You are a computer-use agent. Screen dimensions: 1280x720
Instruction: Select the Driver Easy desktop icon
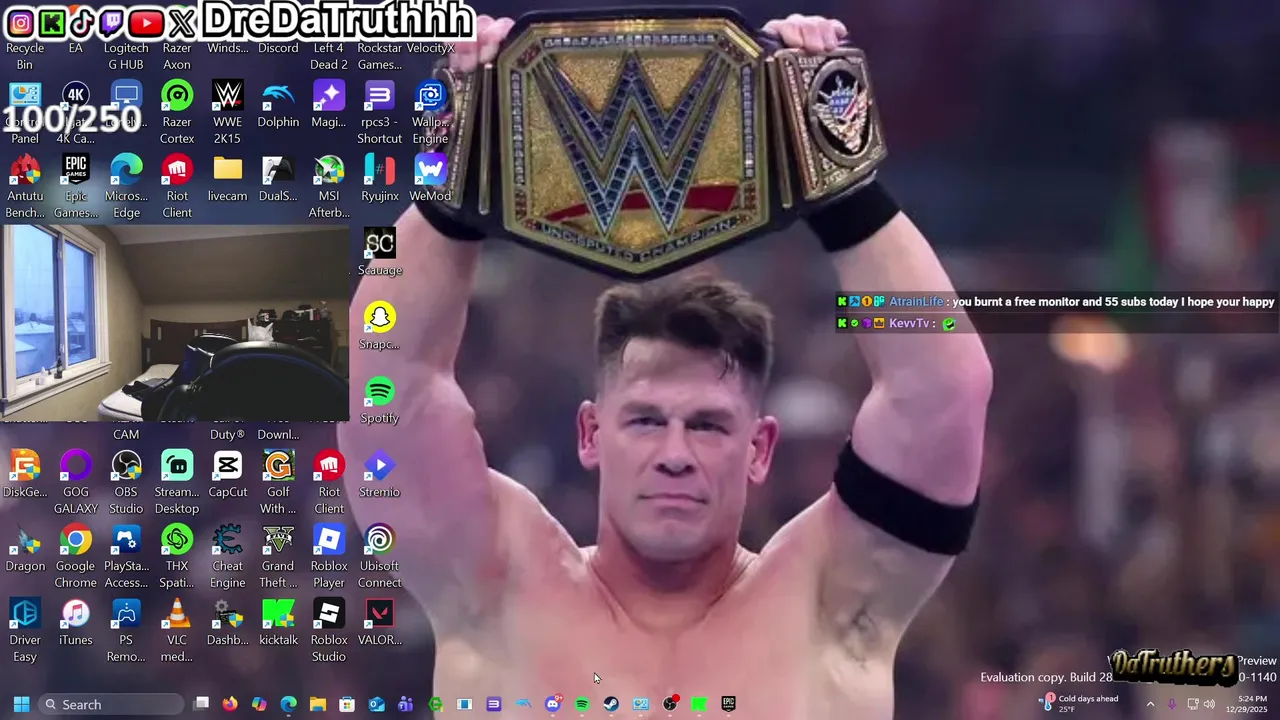[25, 630]
